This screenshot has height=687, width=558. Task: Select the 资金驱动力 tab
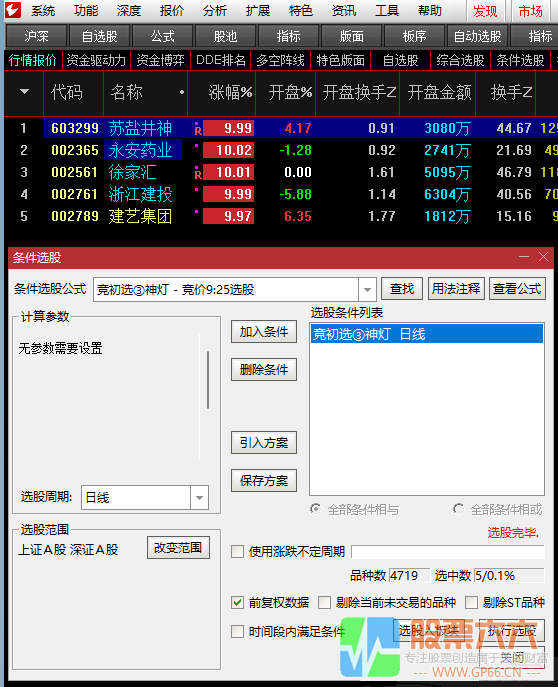[96, 60]
